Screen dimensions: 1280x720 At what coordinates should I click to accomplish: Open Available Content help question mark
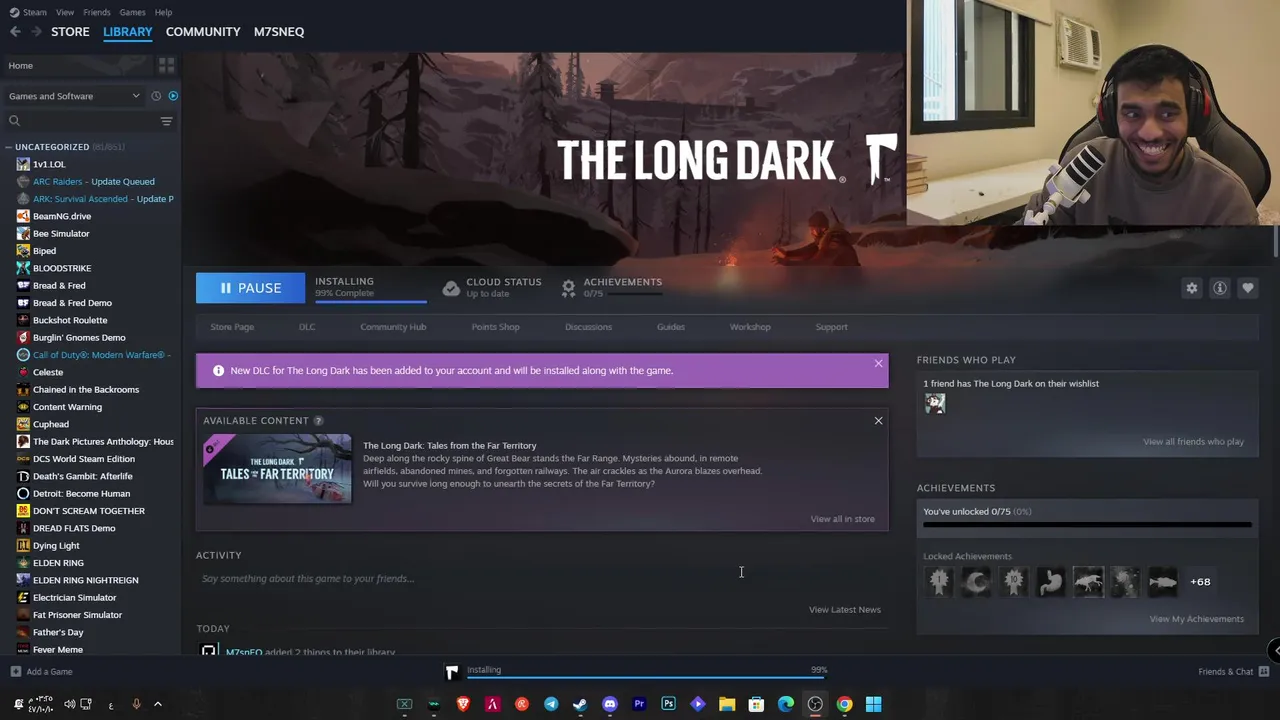(x=318, y=421)
